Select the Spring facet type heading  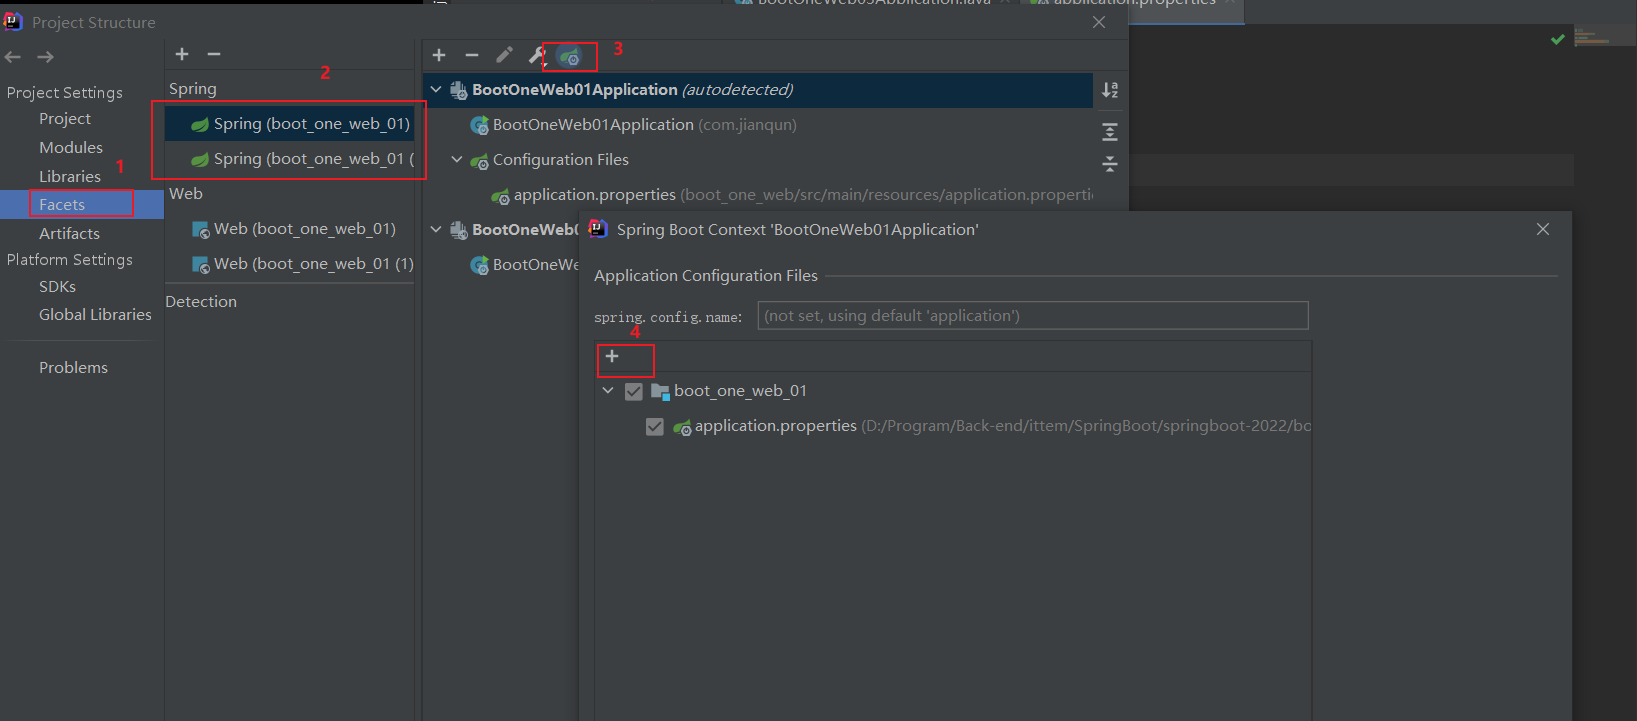point(192,88)
